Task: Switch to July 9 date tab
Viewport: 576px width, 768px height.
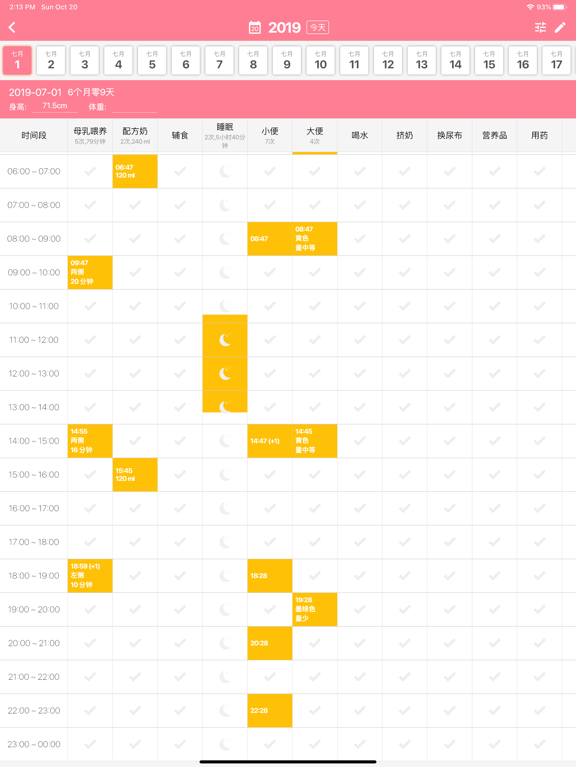Action: (287, 60)
